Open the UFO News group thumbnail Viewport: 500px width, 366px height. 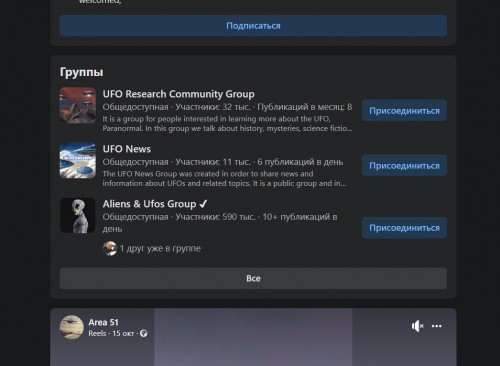coord(78,160)
